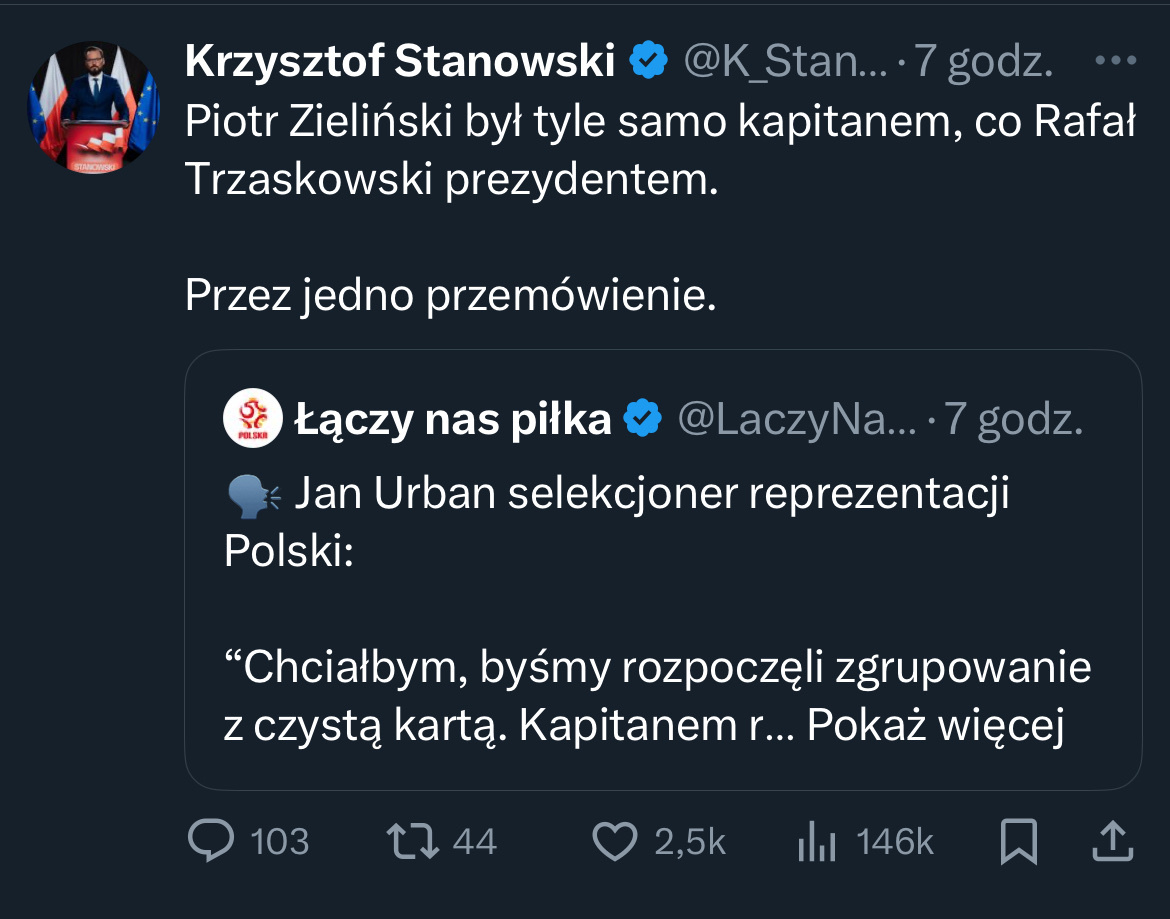Open the @K_Stan... username handle
This screenshot has height=919, width=1170.
click(785, 63)
